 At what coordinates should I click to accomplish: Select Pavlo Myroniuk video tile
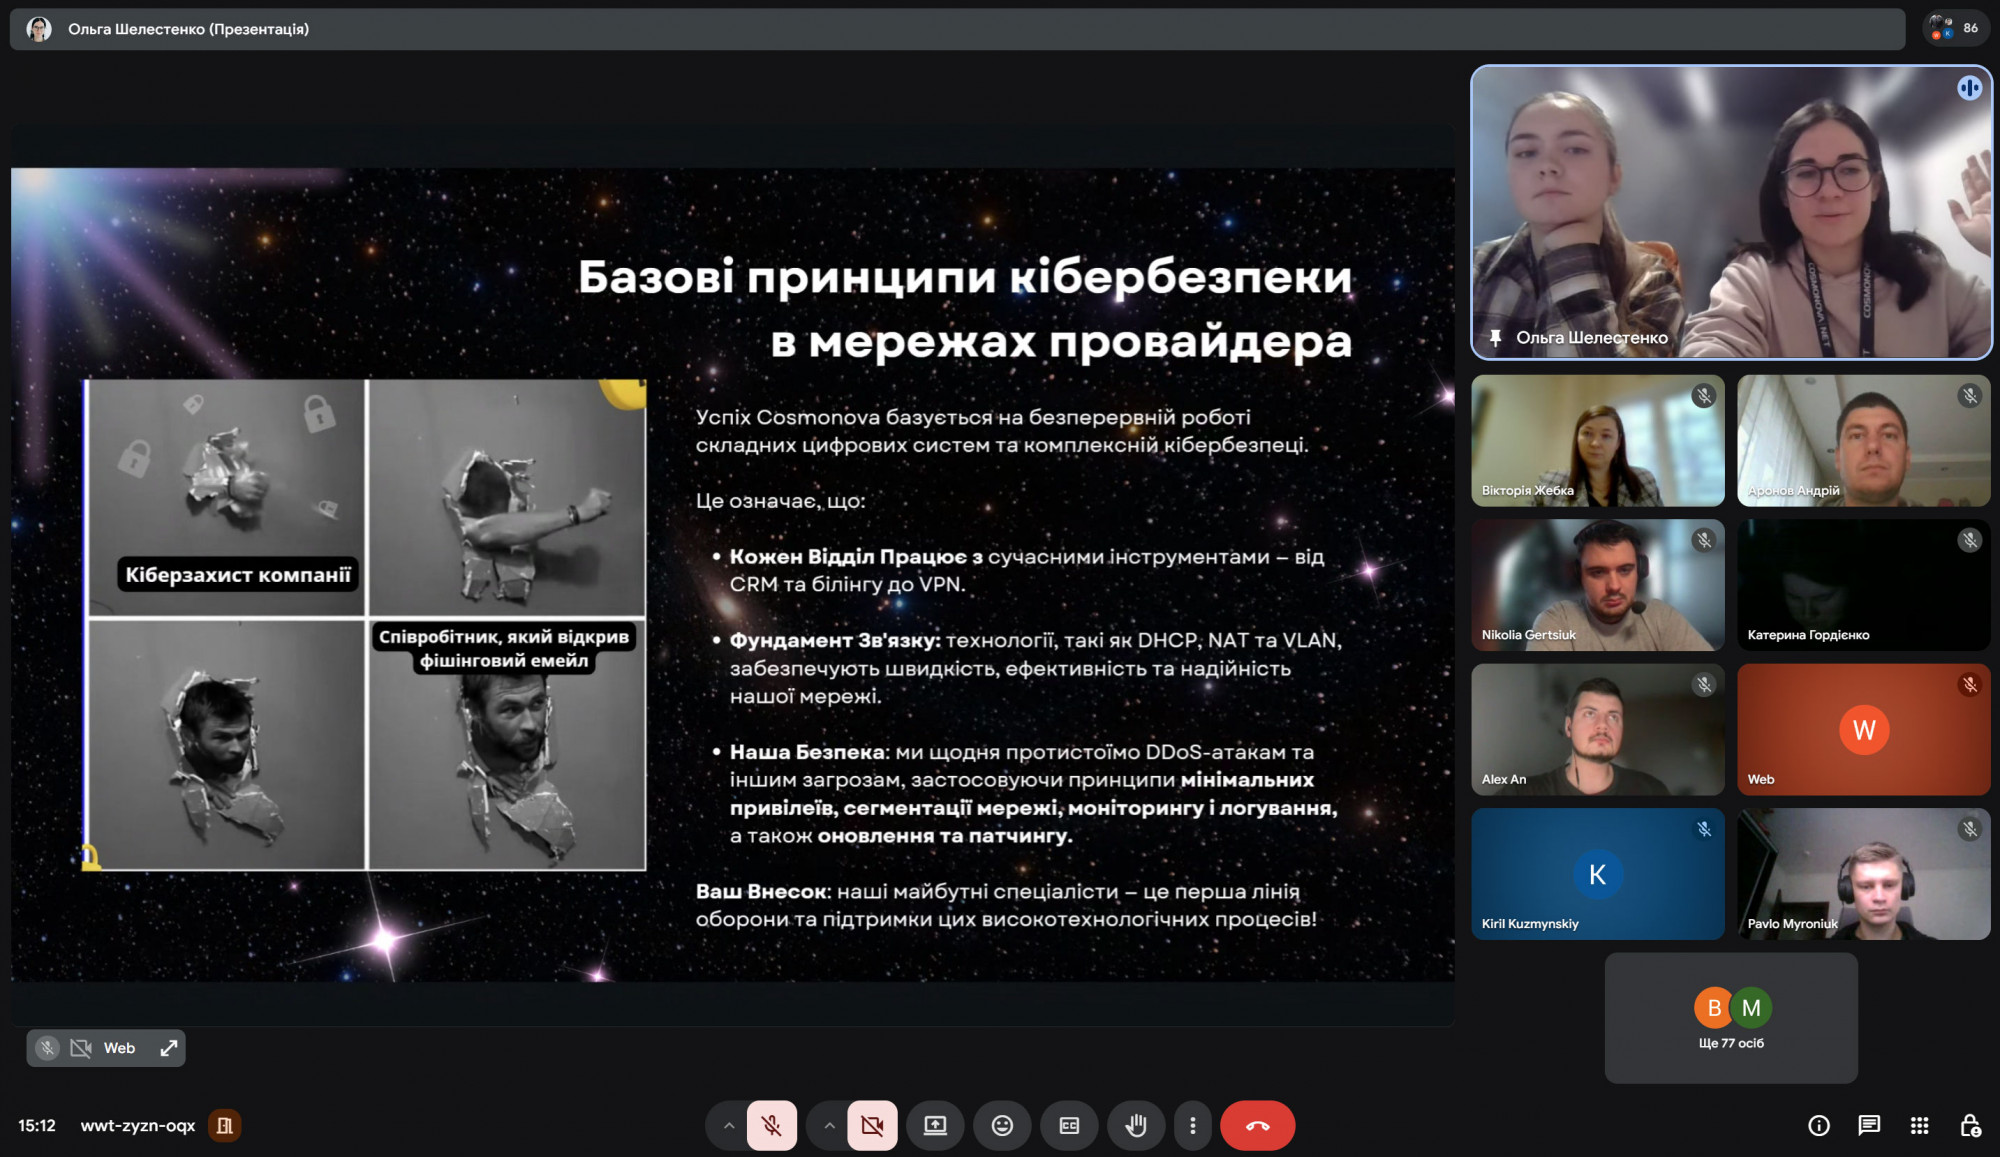tap(1863, 874)
